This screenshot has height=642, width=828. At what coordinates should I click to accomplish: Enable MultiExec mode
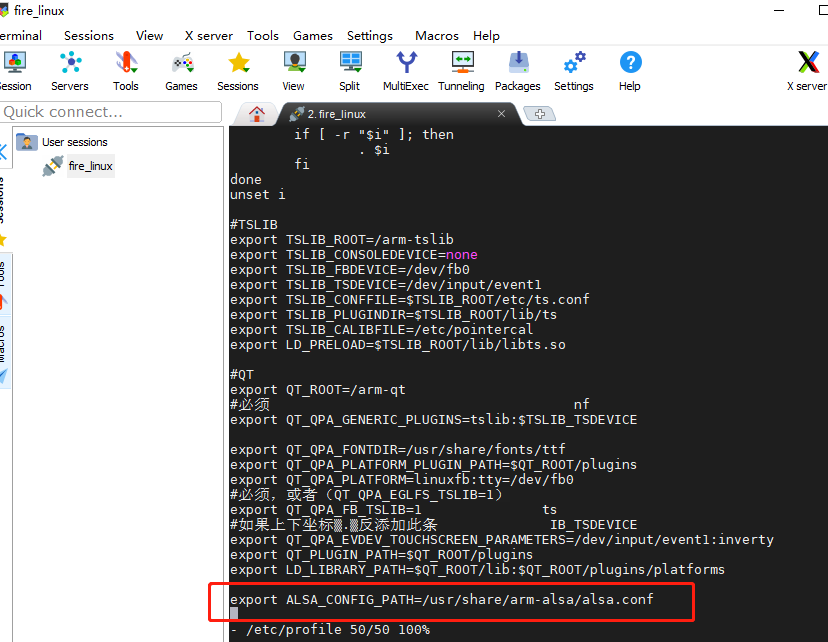coord(405,70)
